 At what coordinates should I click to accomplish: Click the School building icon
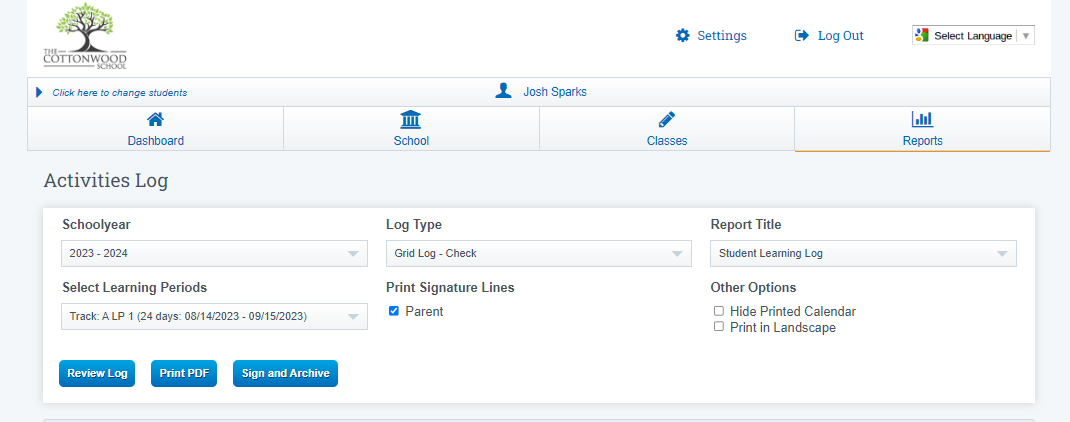(411, 120)
